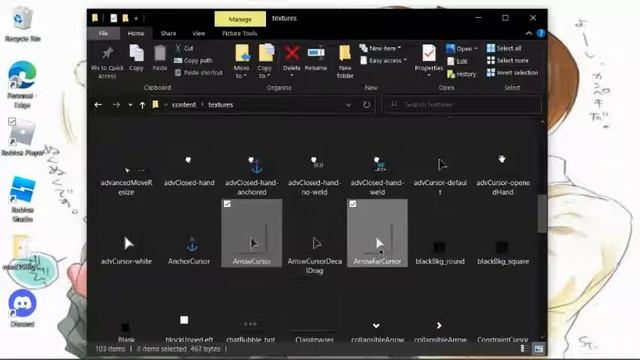Screen dimensions: 640x360
Task: Select the blackBkg_square file
Action: pyautogui.click(x=503, y=251)
